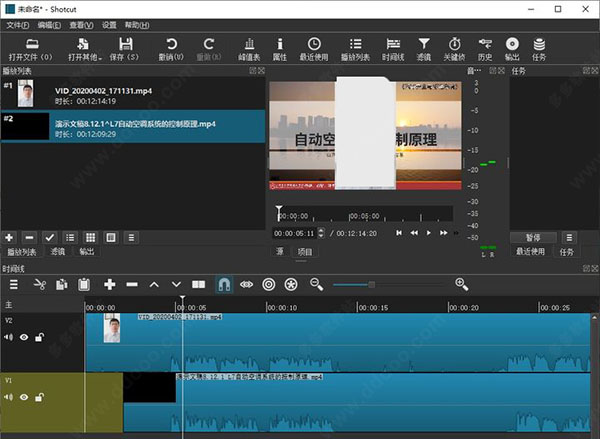Hide the V2 track with eye icon
This screenshot has width=600, height=439.
coord(24,337)
